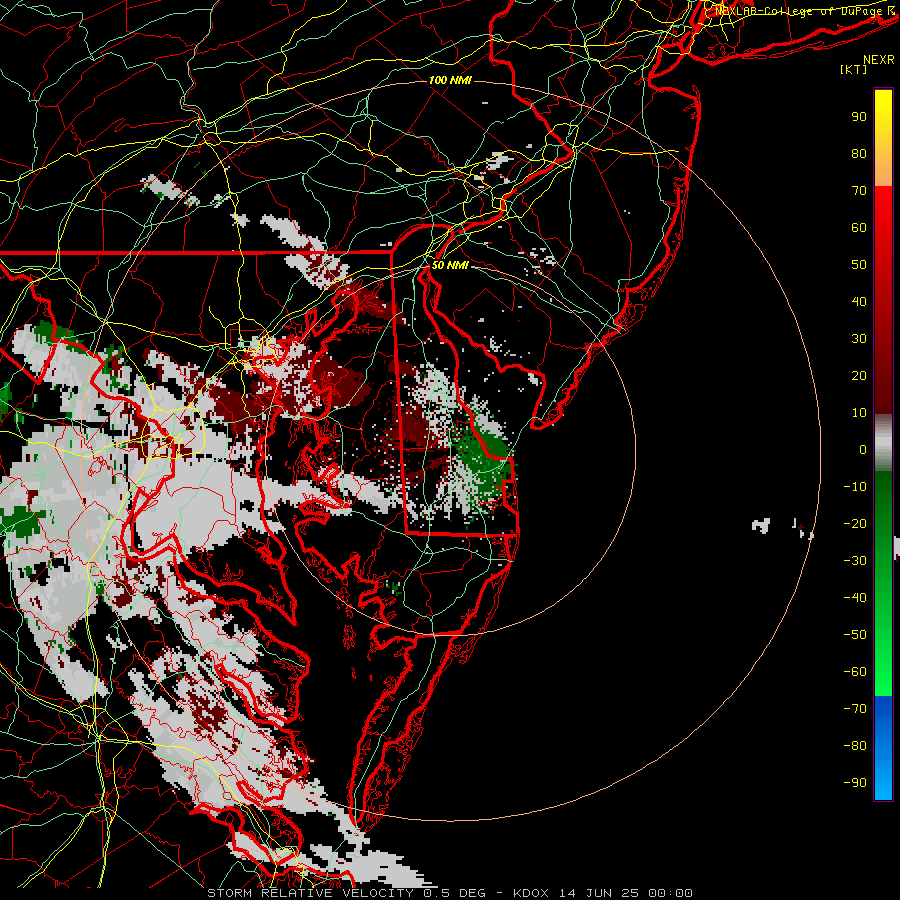
Task: Click the blue segment of the color bar
Action: (x=883, y=747)
